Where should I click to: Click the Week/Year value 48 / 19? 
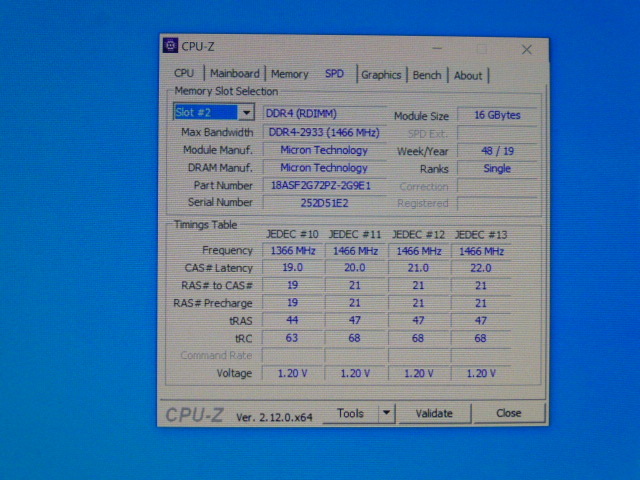click(497, 151)
